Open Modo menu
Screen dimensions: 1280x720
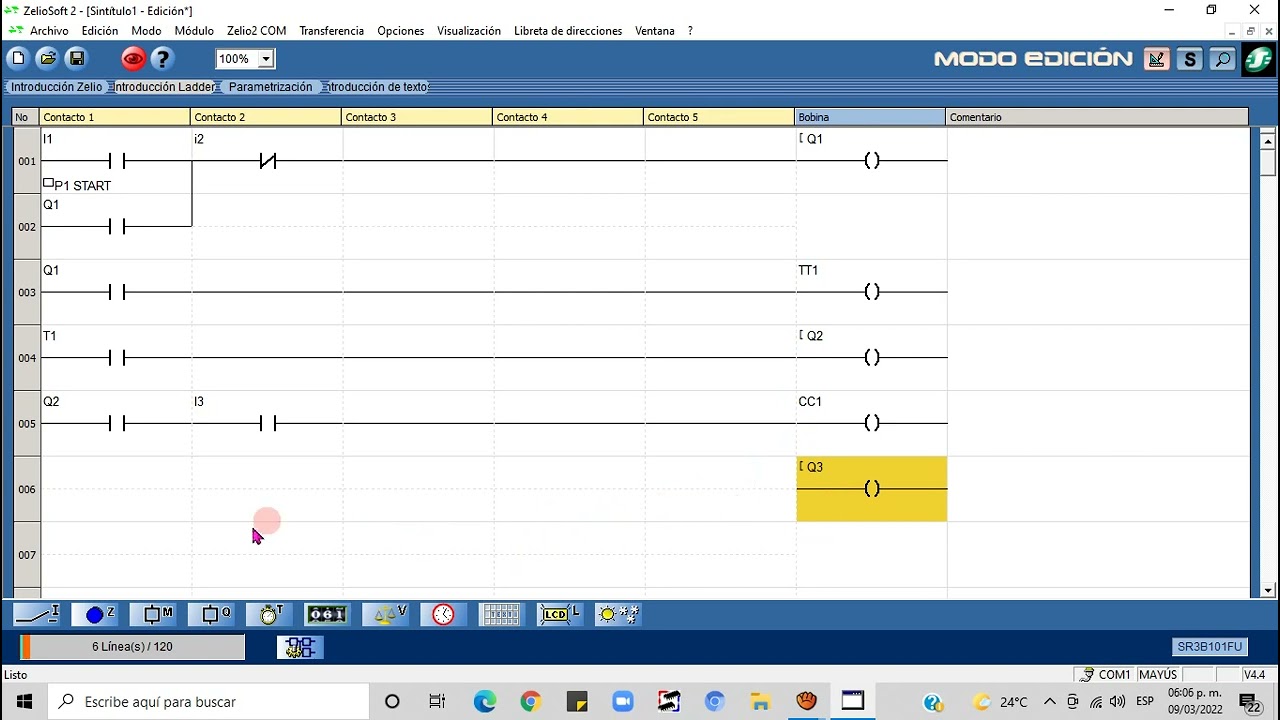coord(146,31)
